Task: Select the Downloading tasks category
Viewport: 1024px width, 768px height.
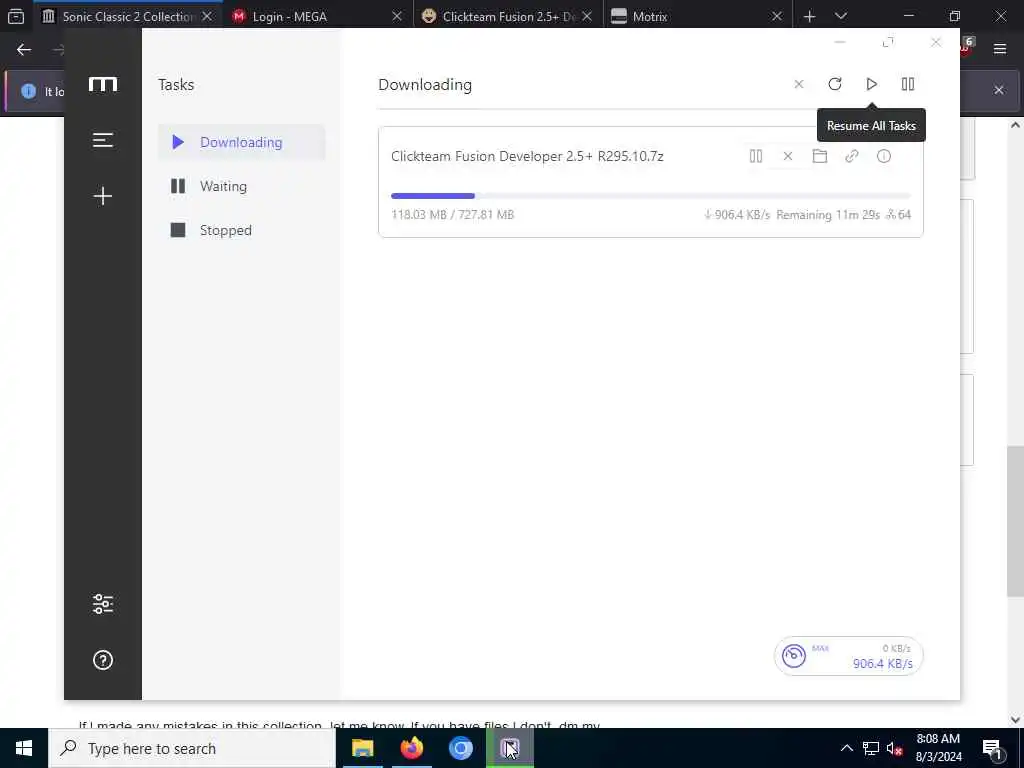Action: (242, 142)
